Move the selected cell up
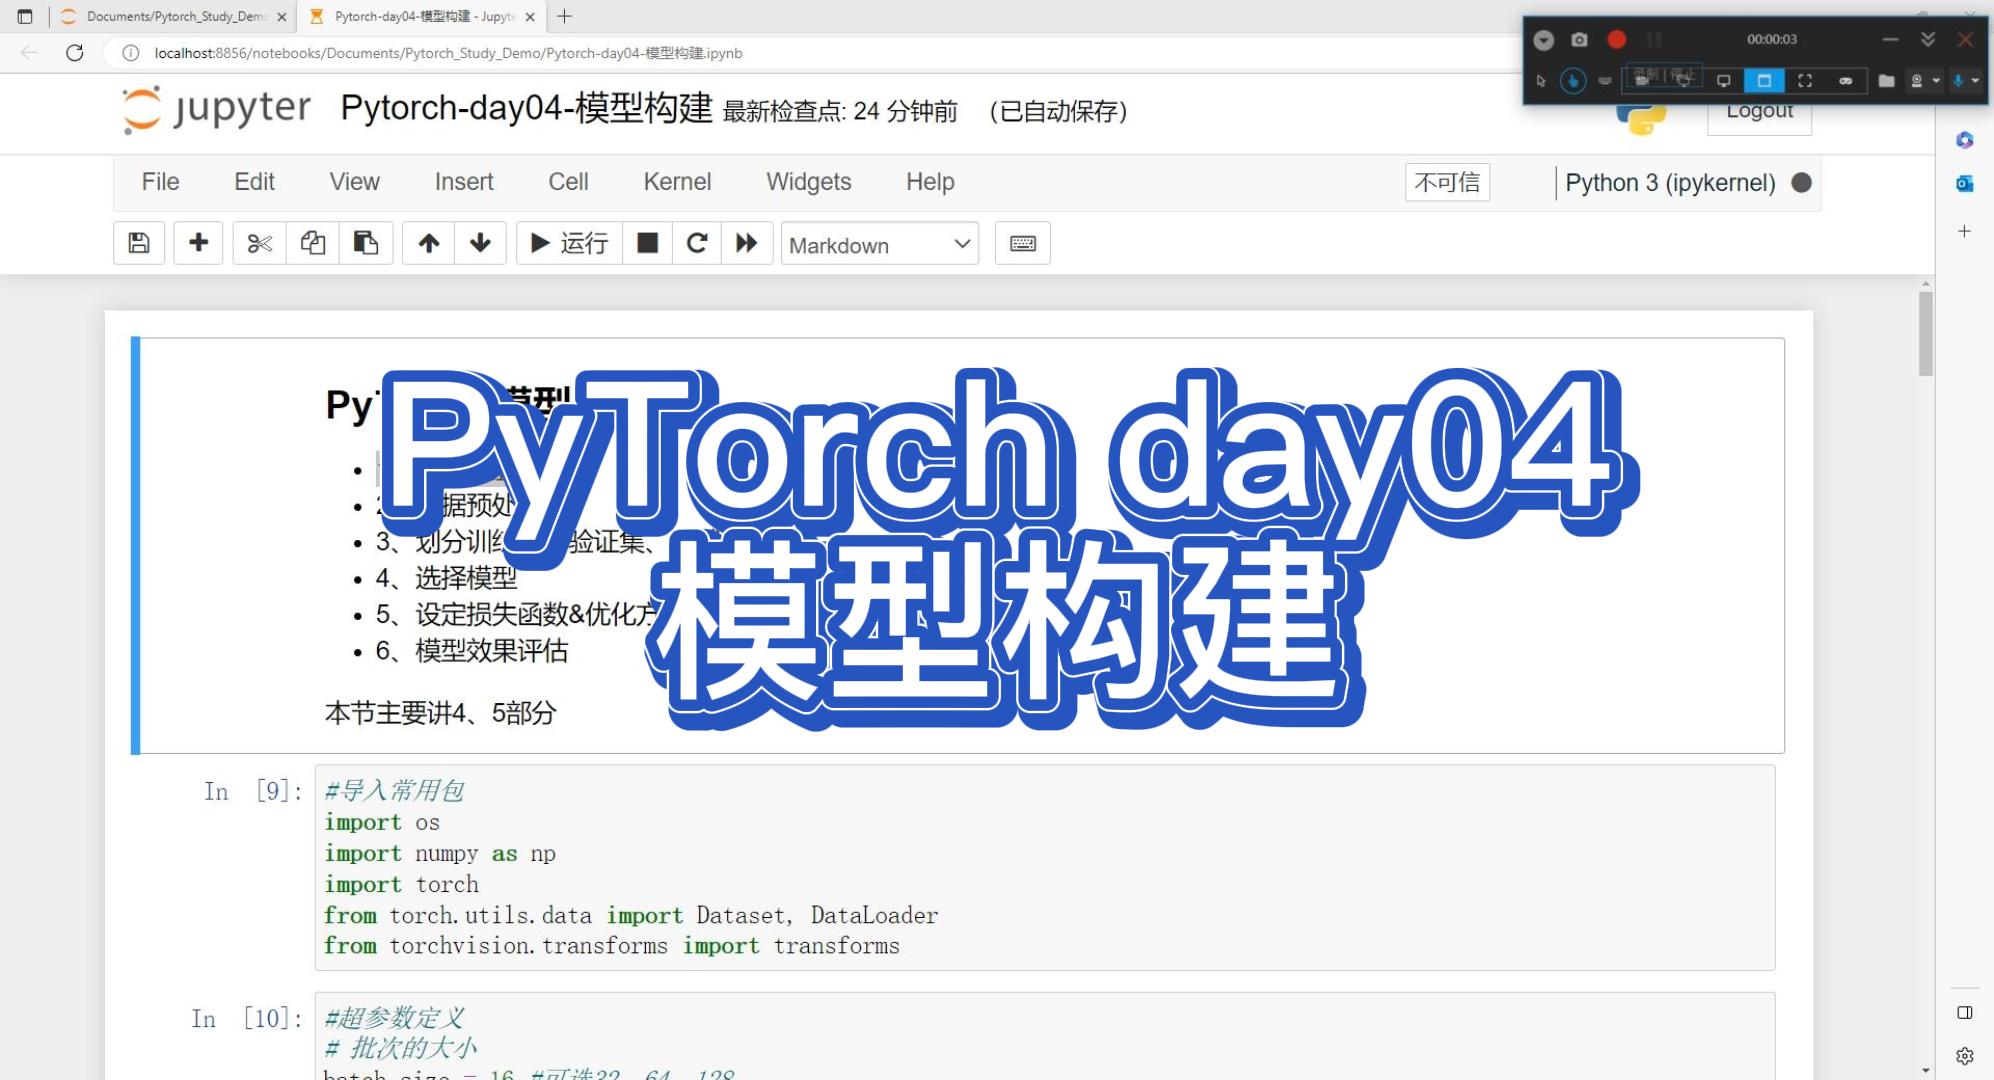 [x=429, y=243]
